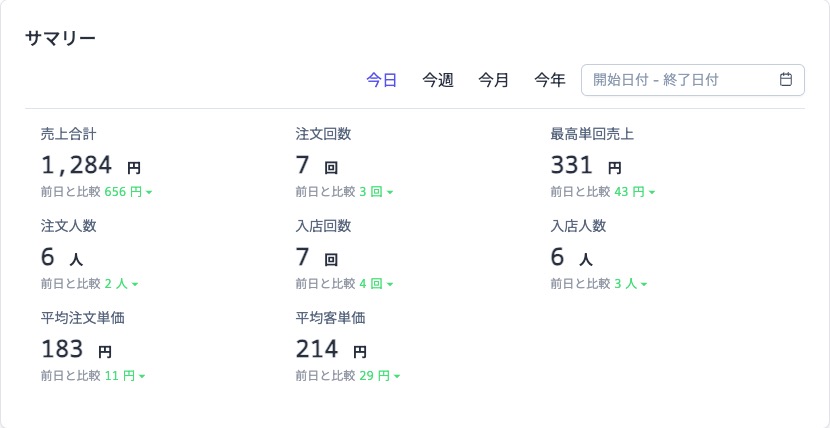Select the 今日 tab
The image size is (830, 428).
[x=381, y=80]
